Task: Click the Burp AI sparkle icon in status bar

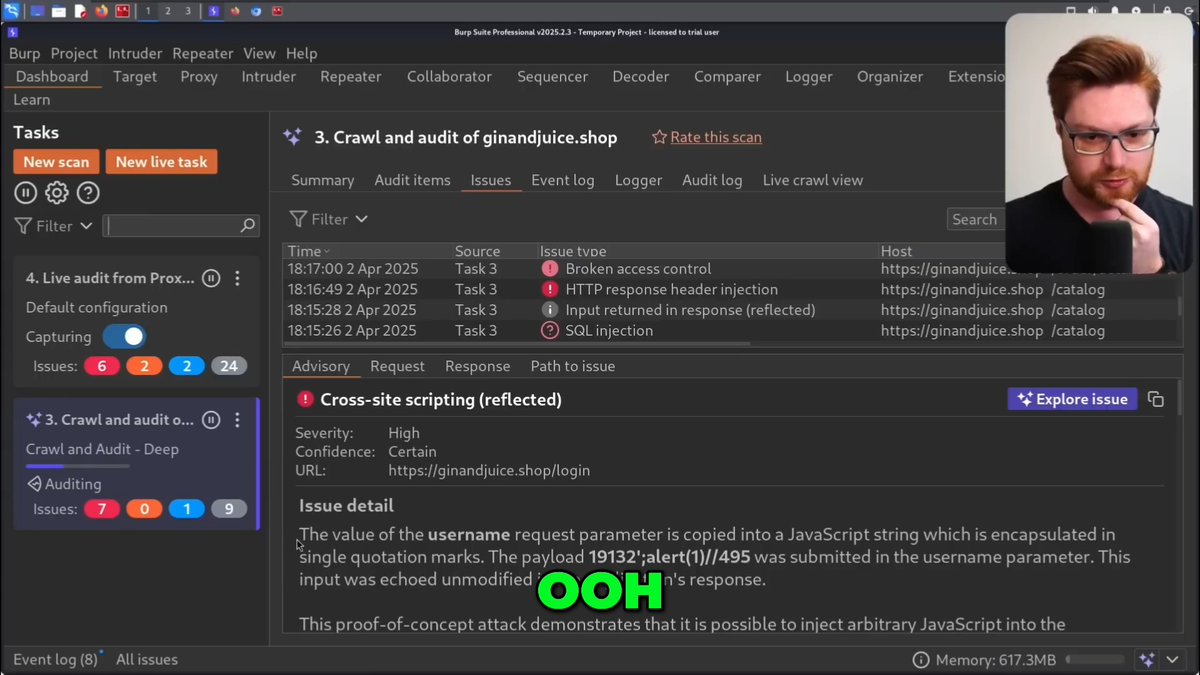Action: click(x=1147, y=660)
